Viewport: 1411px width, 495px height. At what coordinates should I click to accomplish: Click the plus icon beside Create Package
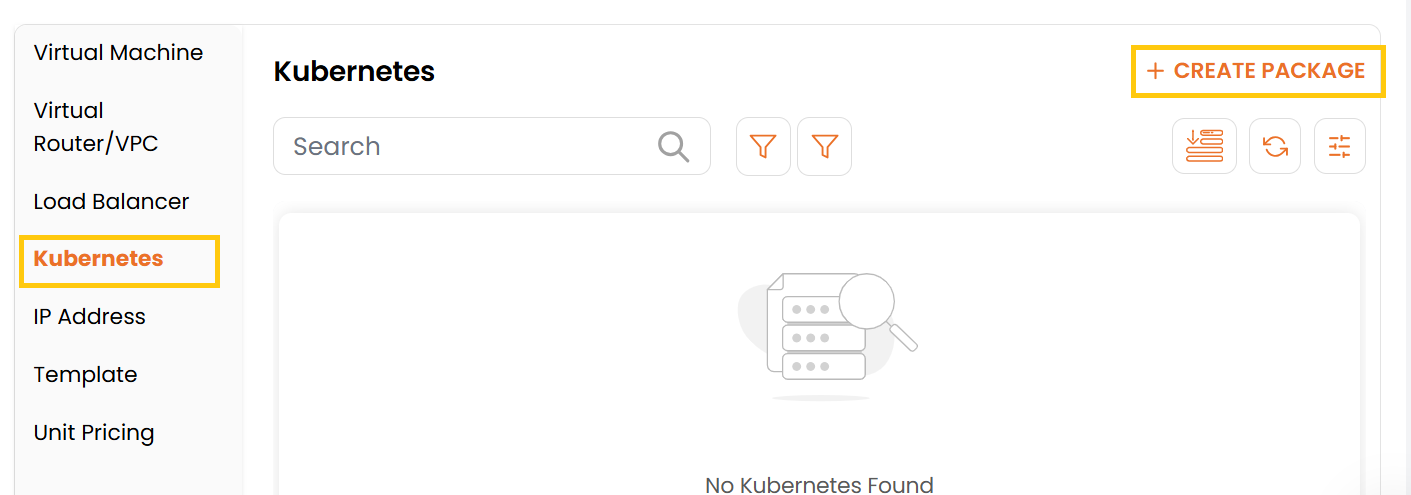[x=1155, y=71]
